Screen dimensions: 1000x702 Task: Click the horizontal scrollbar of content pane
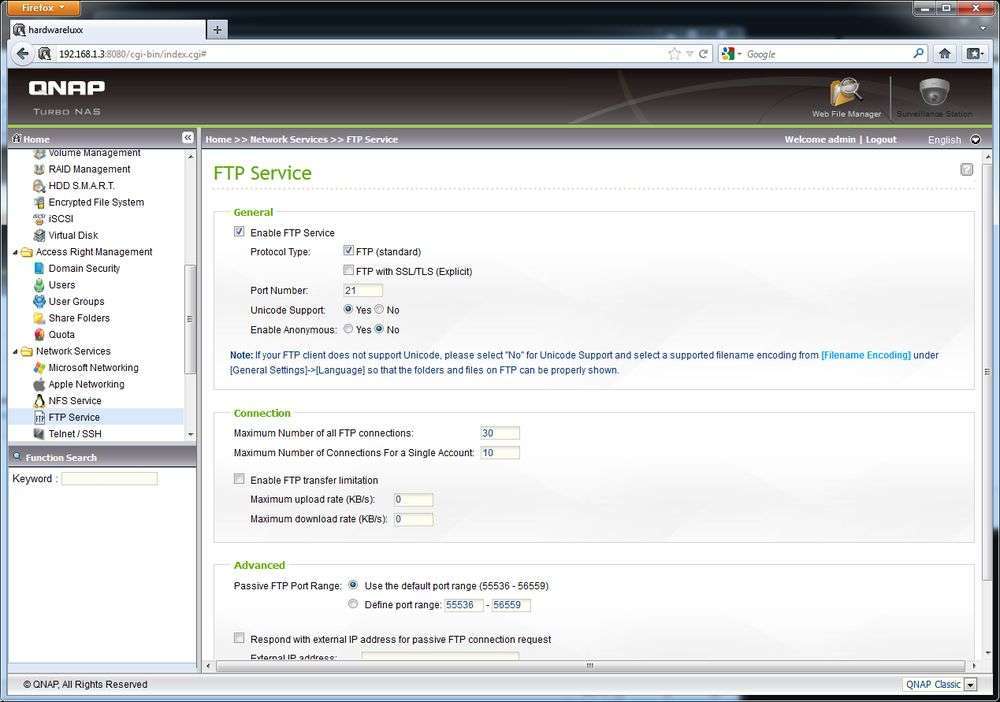(x=590, y=666)
